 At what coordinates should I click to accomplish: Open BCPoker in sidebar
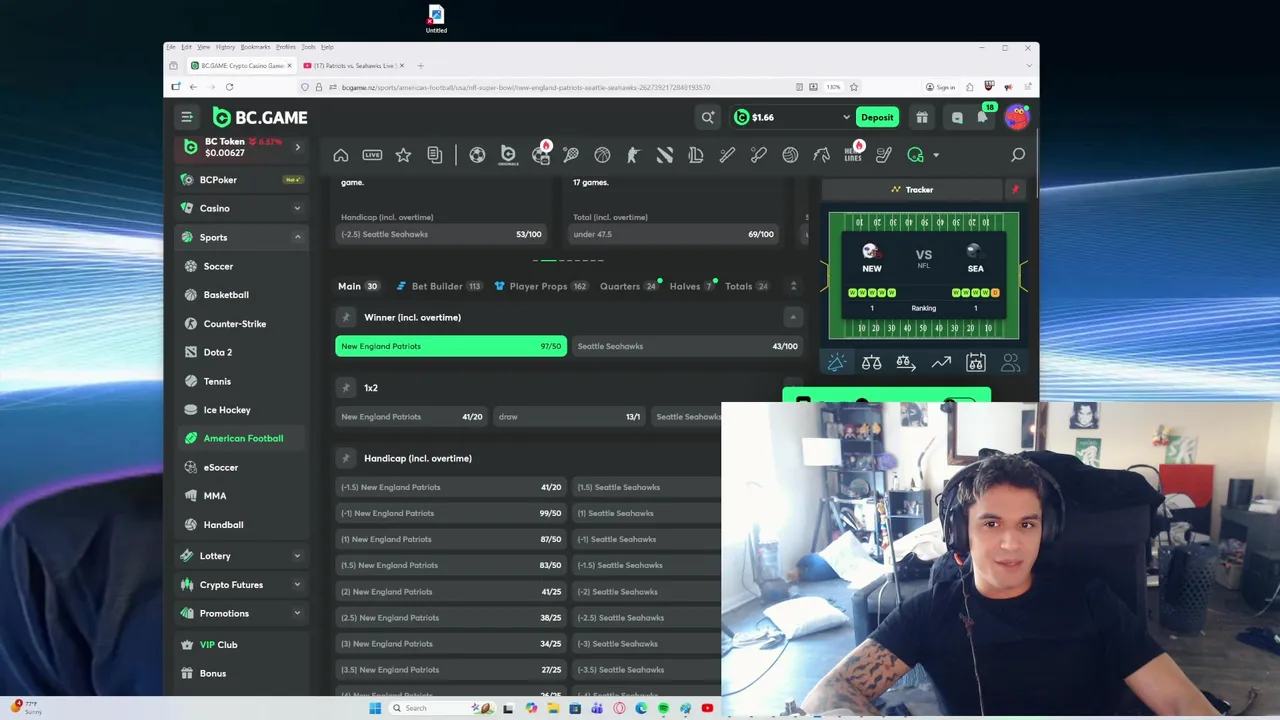coord(240,180)
